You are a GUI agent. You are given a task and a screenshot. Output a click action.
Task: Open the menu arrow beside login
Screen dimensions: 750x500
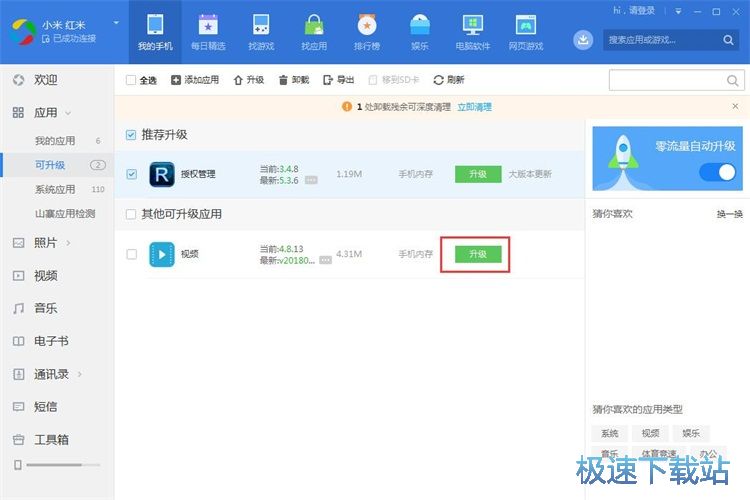(678, 11)
